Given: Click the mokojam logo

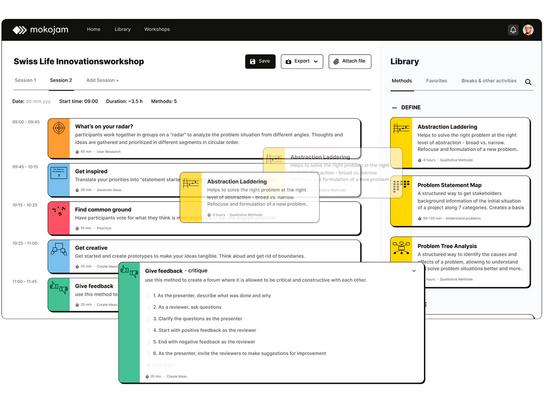Looking at the screenshot, I should 41,30.
